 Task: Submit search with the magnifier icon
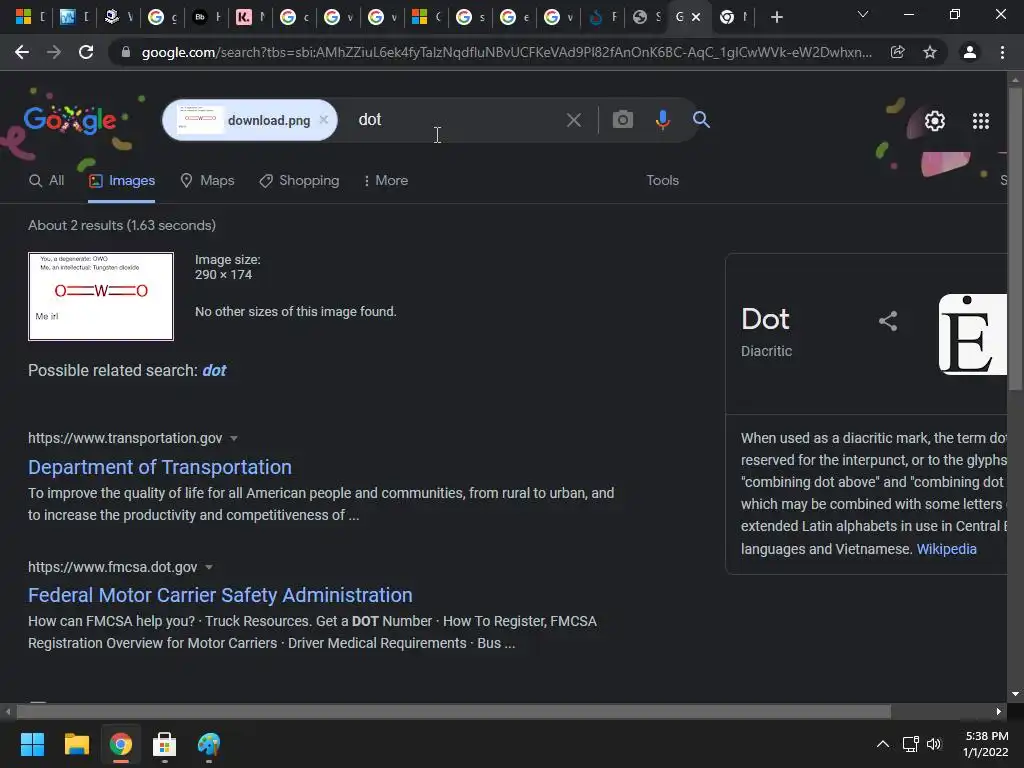(x=701, y=120)
